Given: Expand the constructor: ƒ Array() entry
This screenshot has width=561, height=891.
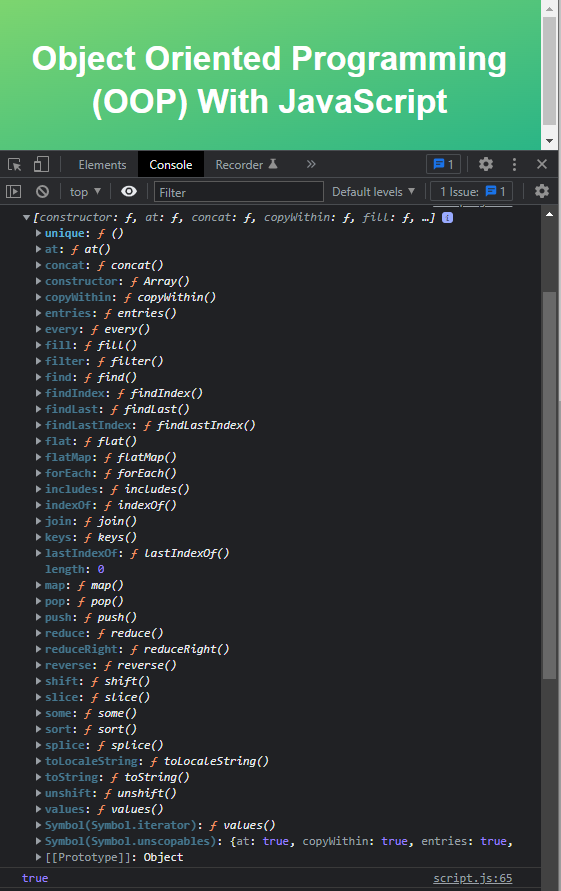Looking at the screenshot, I should pos(38,281).
